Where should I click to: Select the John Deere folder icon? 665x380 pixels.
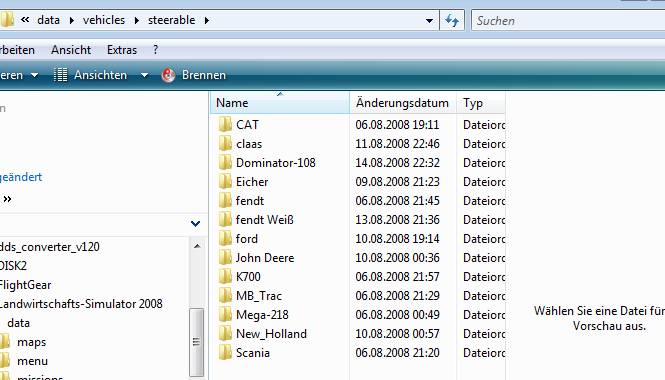[x=225, y=258]
